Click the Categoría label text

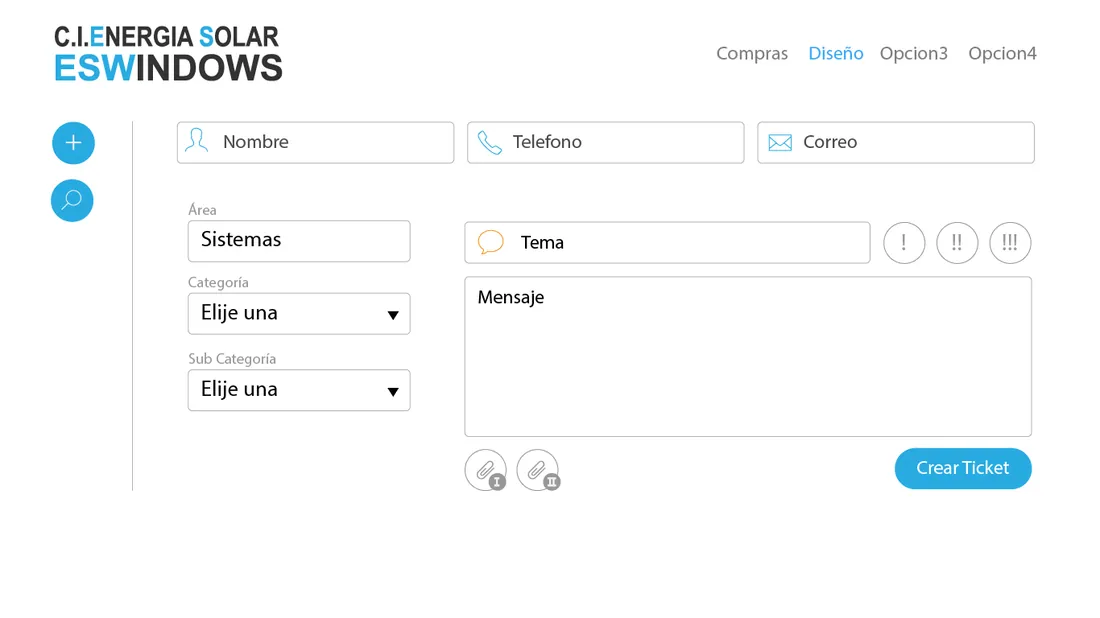[218, 282]
